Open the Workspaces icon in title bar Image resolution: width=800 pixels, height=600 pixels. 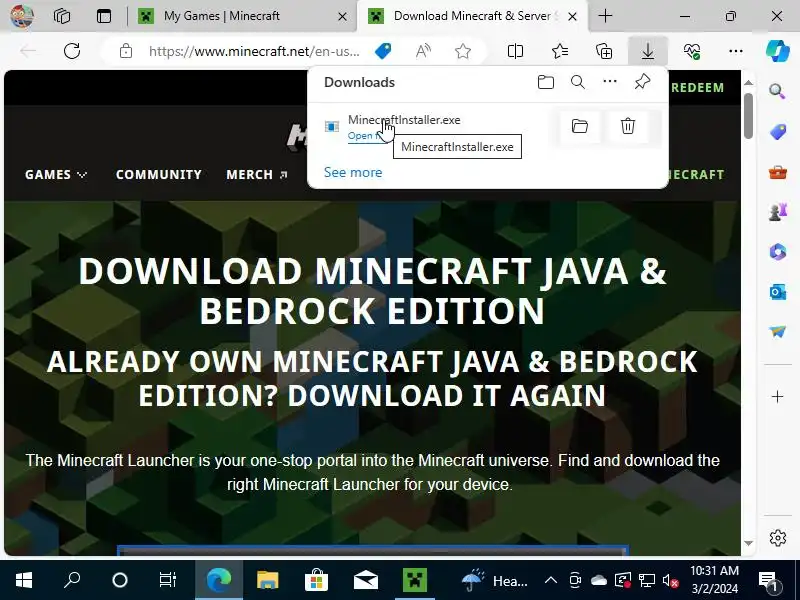click(x=62, y=16)
